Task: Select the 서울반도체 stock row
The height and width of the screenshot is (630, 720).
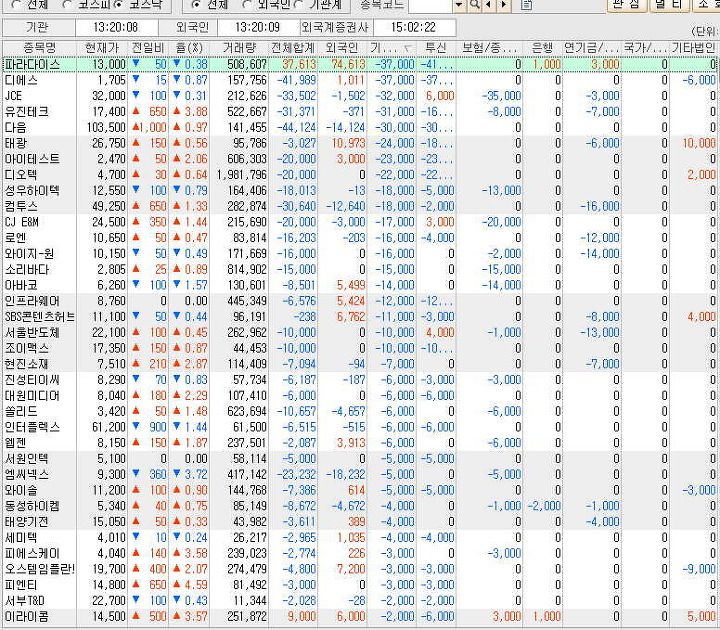Action: tap(360, 332)
